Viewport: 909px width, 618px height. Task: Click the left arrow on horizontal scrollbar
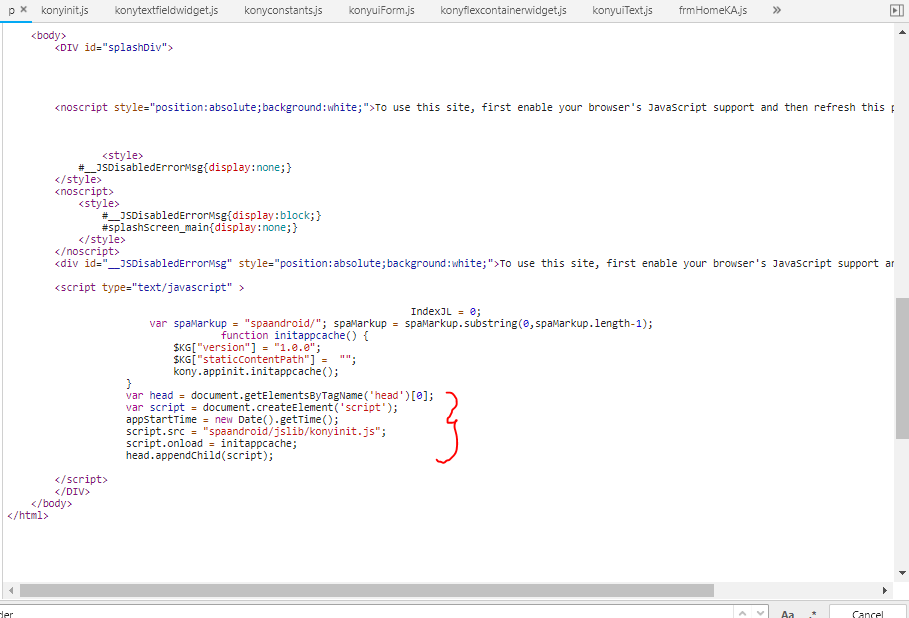point(9,591)
